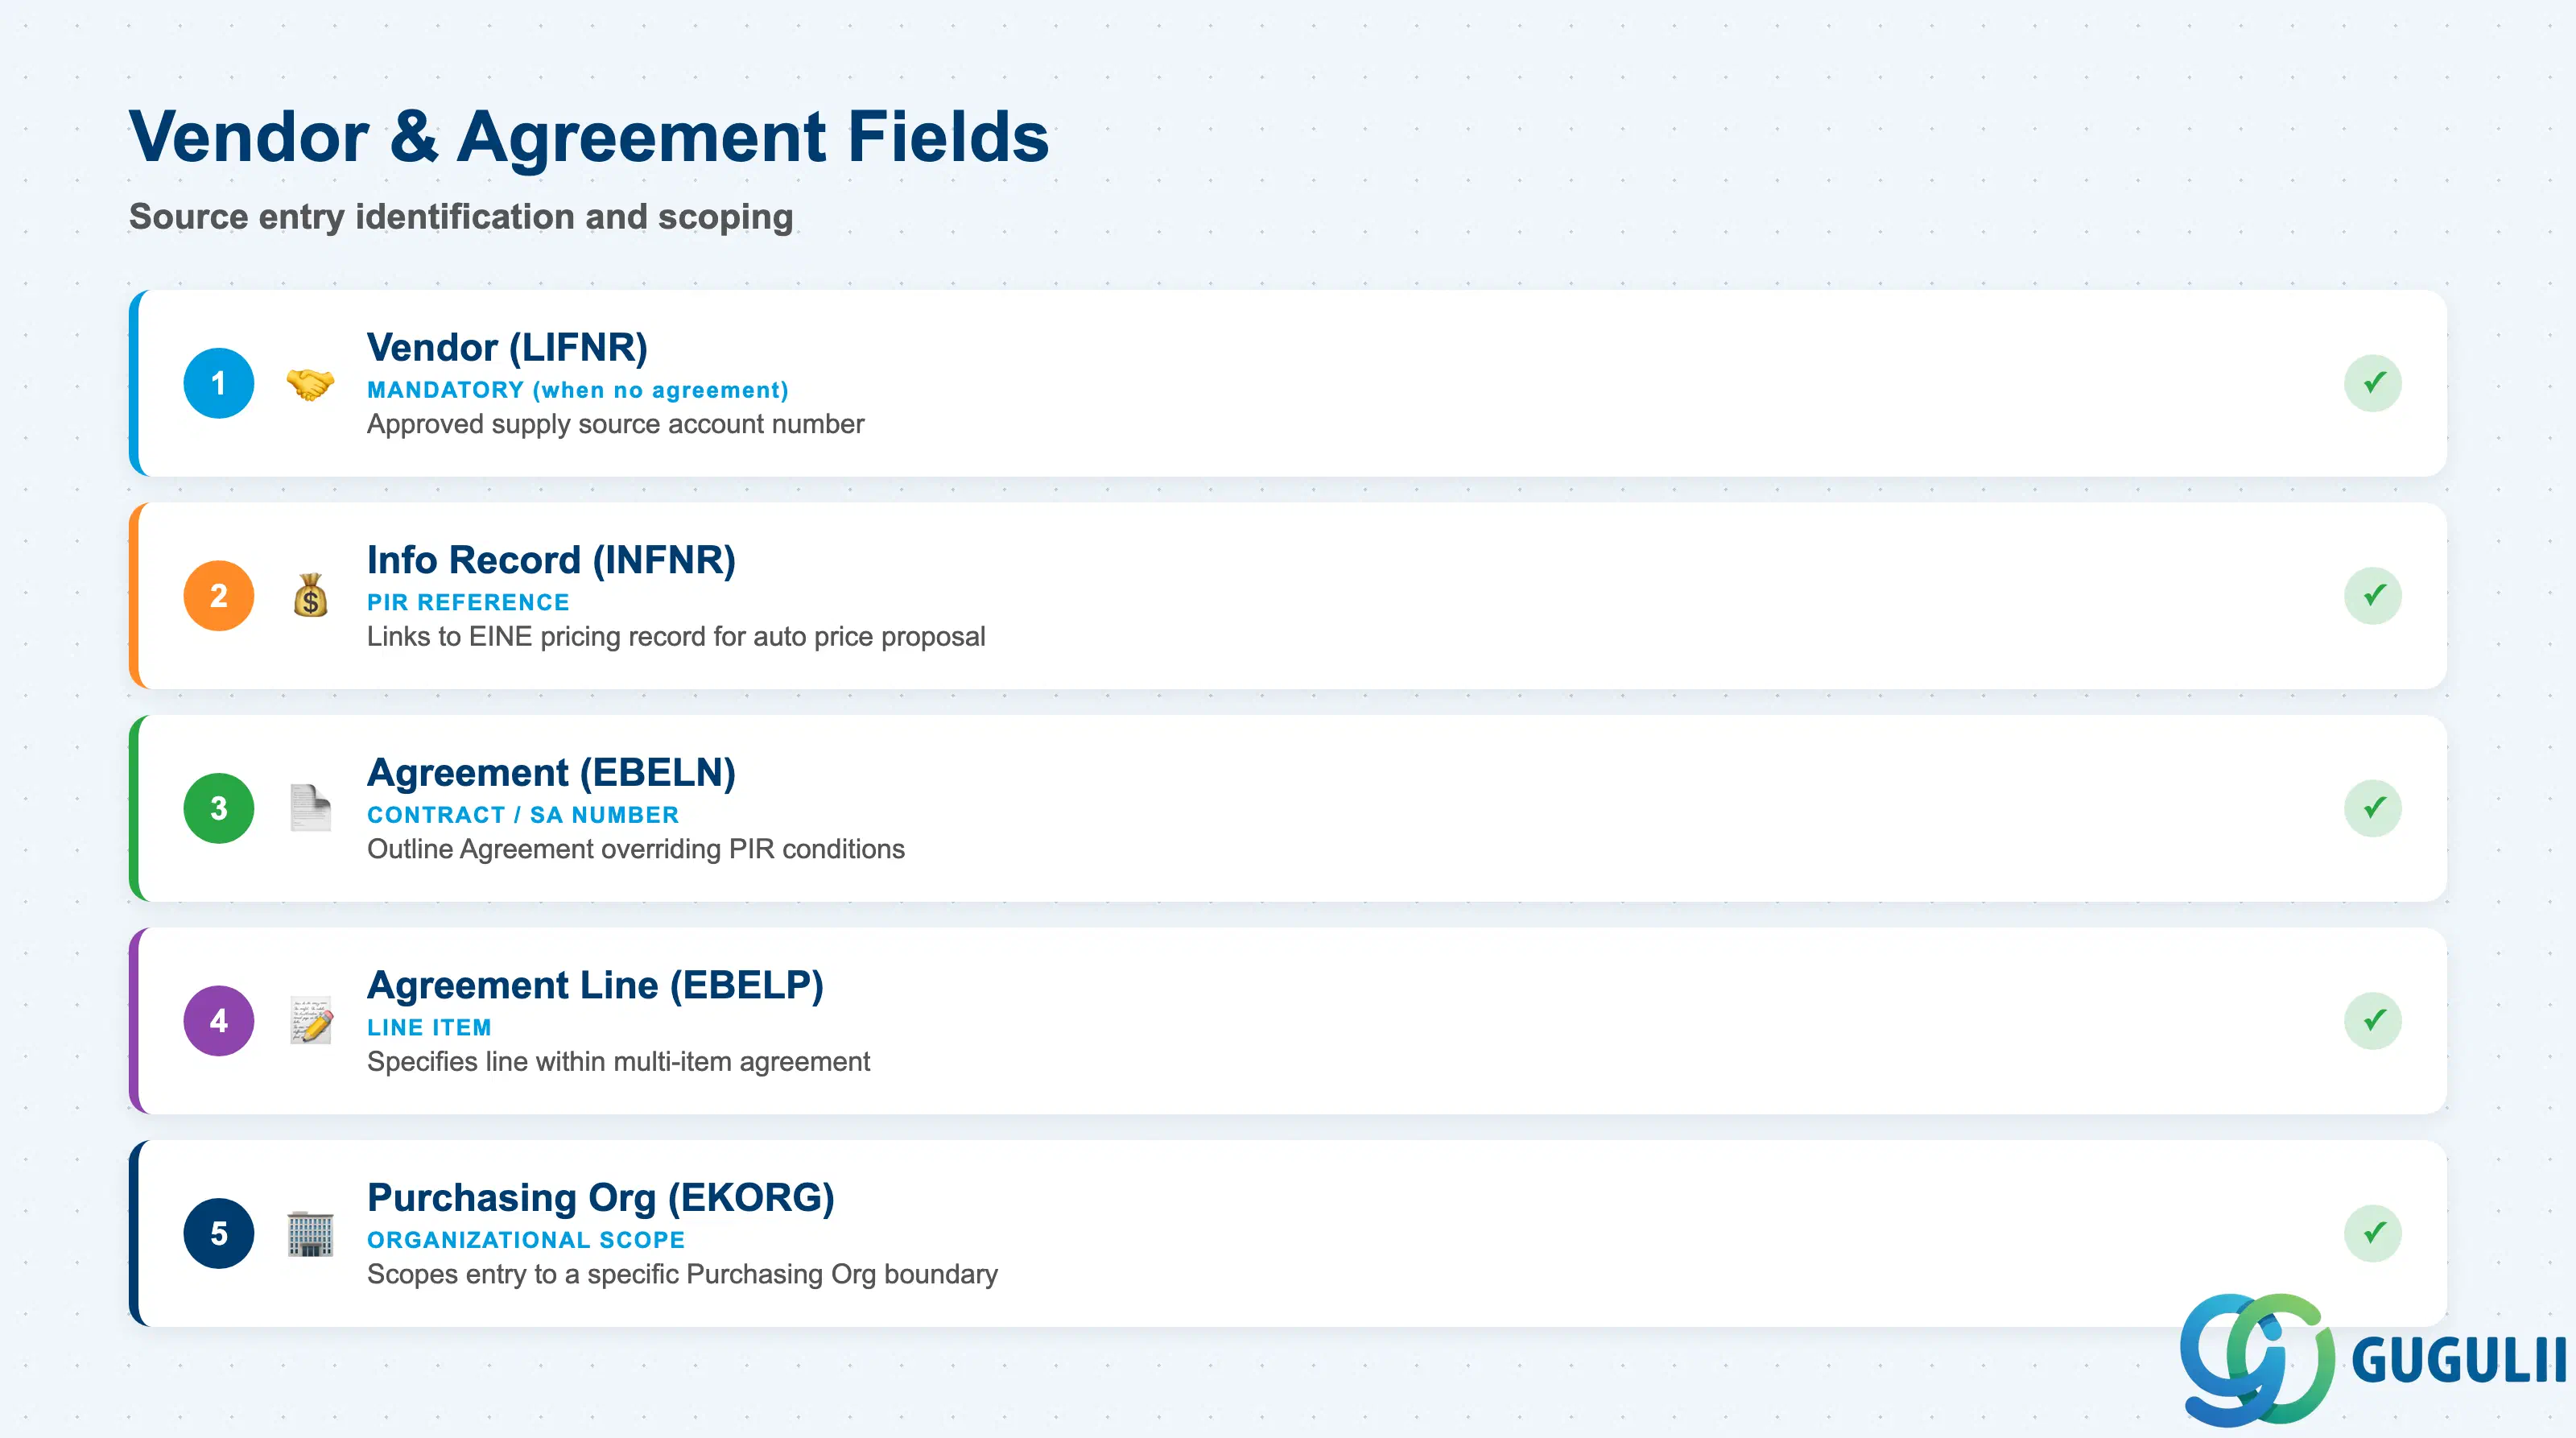Click the blue number 1 badge
Screen dimensions: 2576x1438
[x=219, y=383]
